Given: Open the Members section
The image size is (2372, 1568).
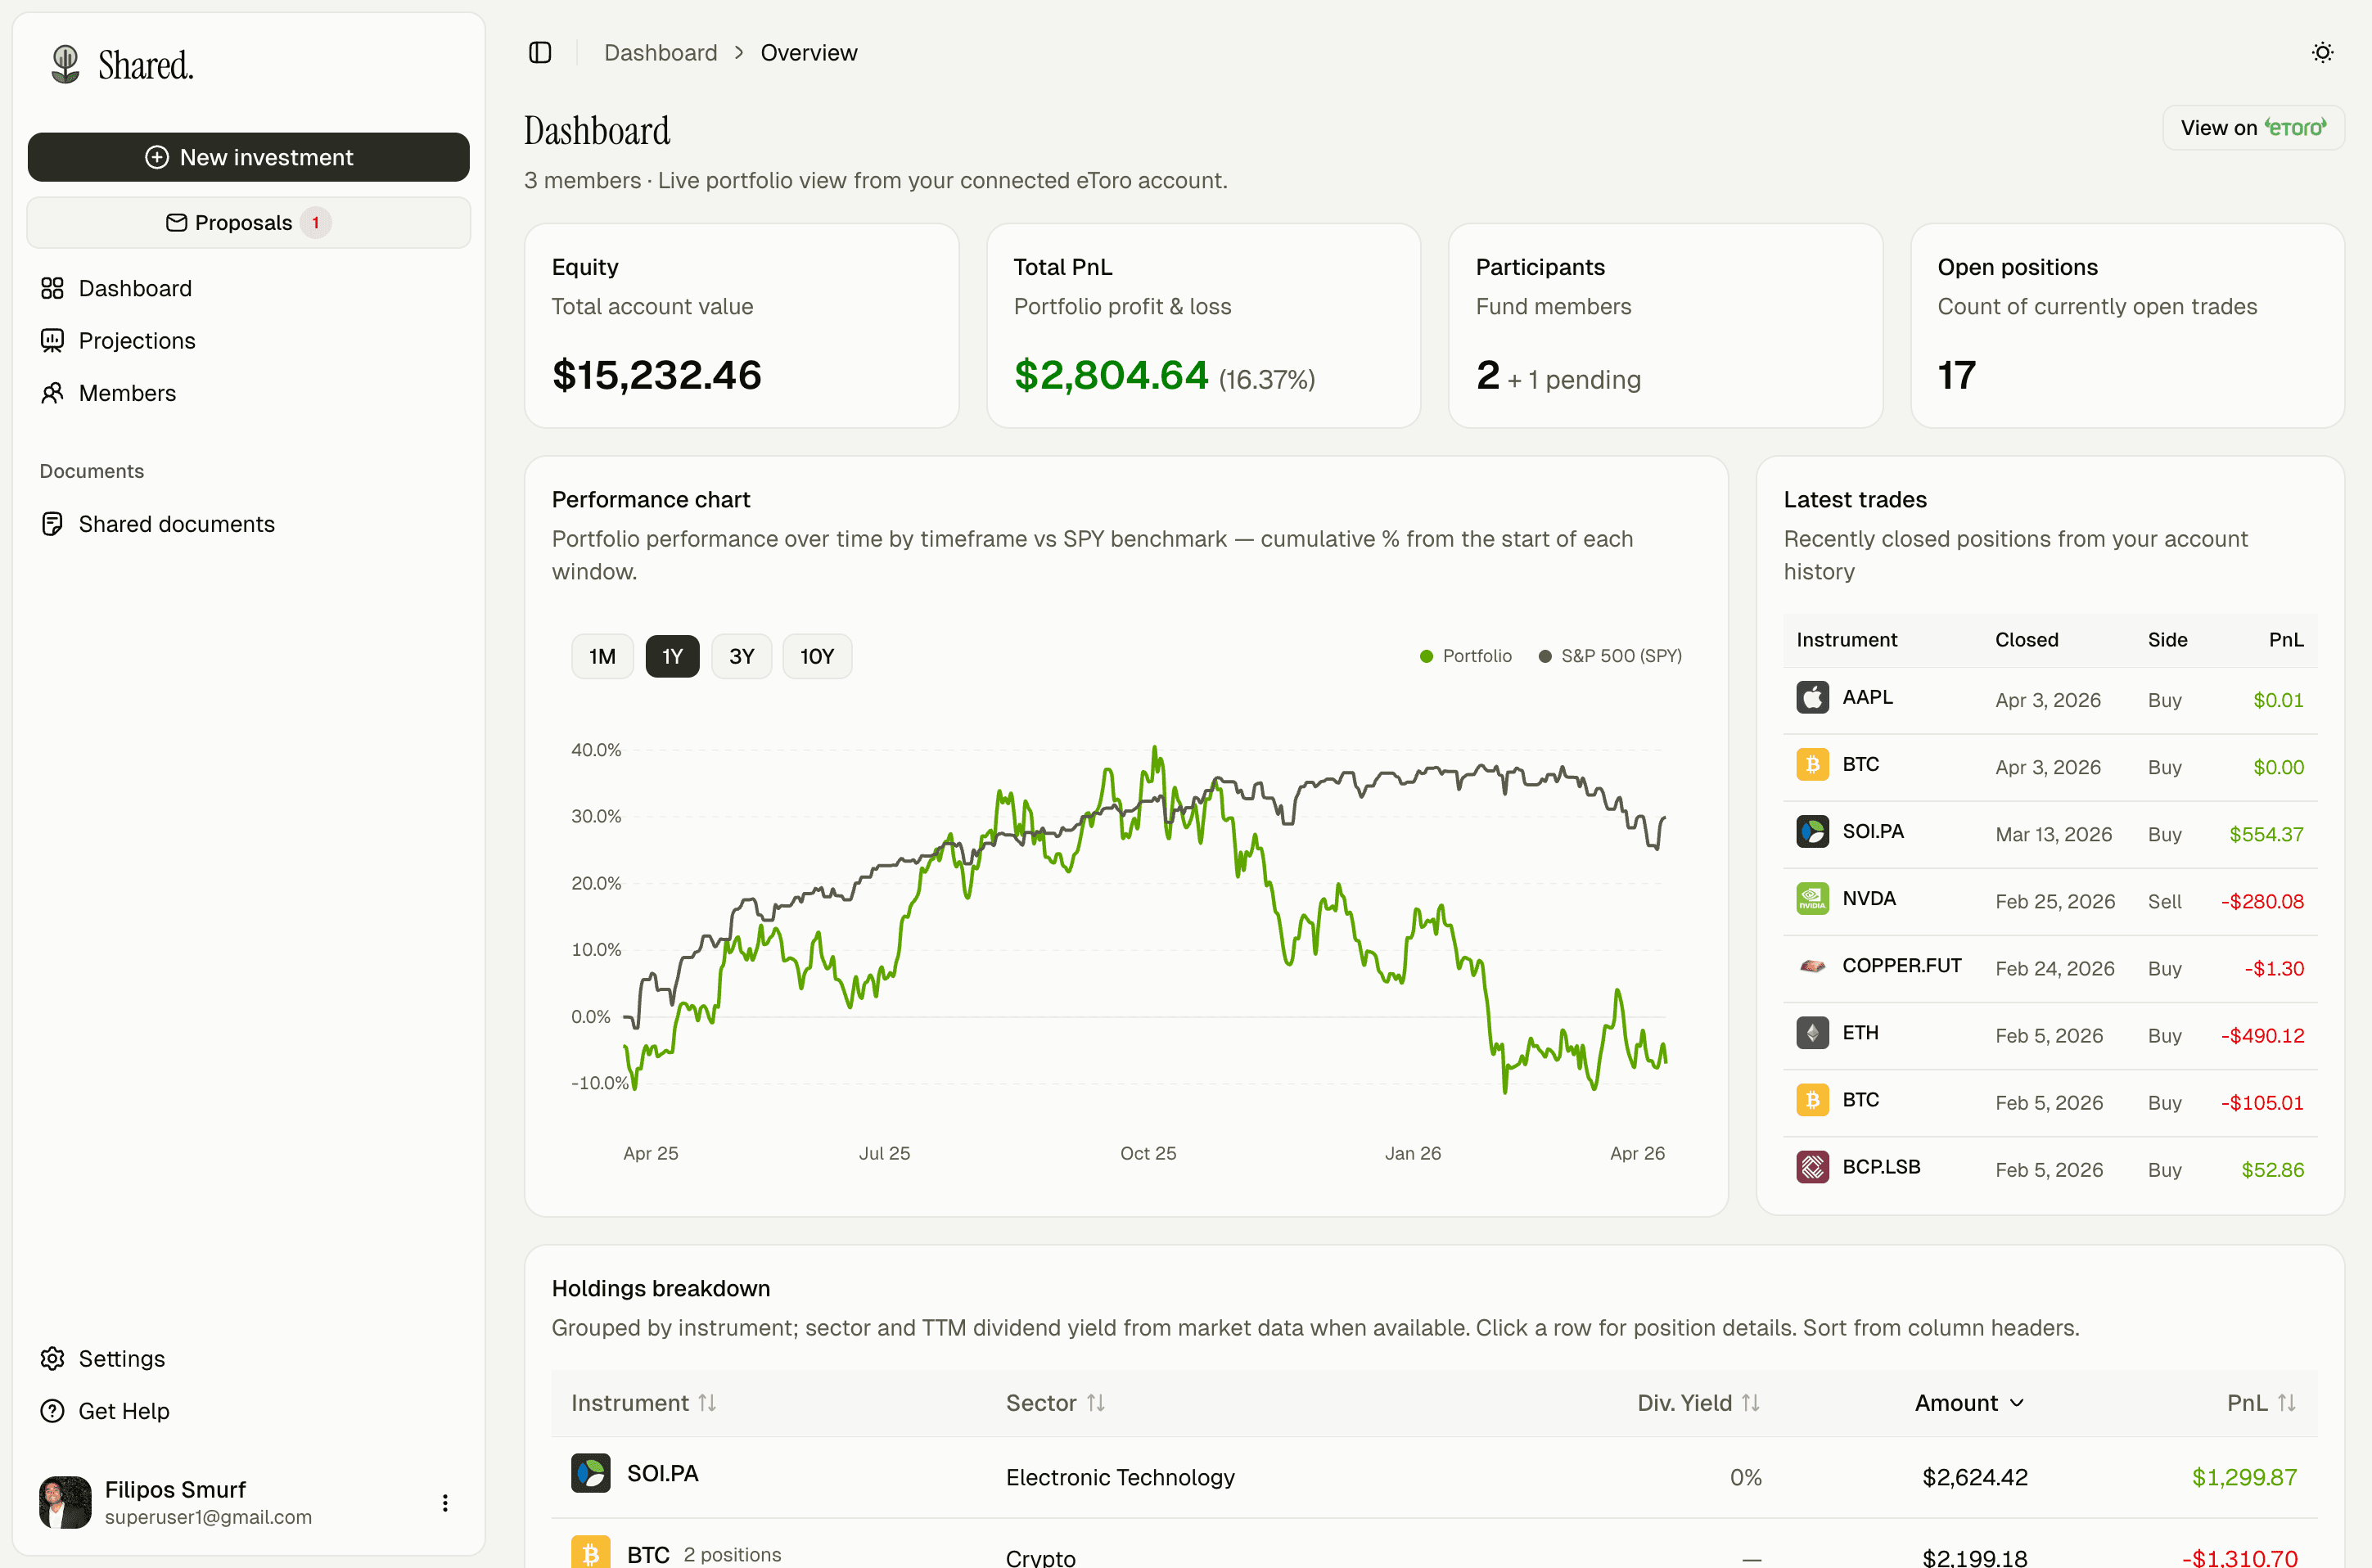Looking at the screenshot, I should (127, 392).
